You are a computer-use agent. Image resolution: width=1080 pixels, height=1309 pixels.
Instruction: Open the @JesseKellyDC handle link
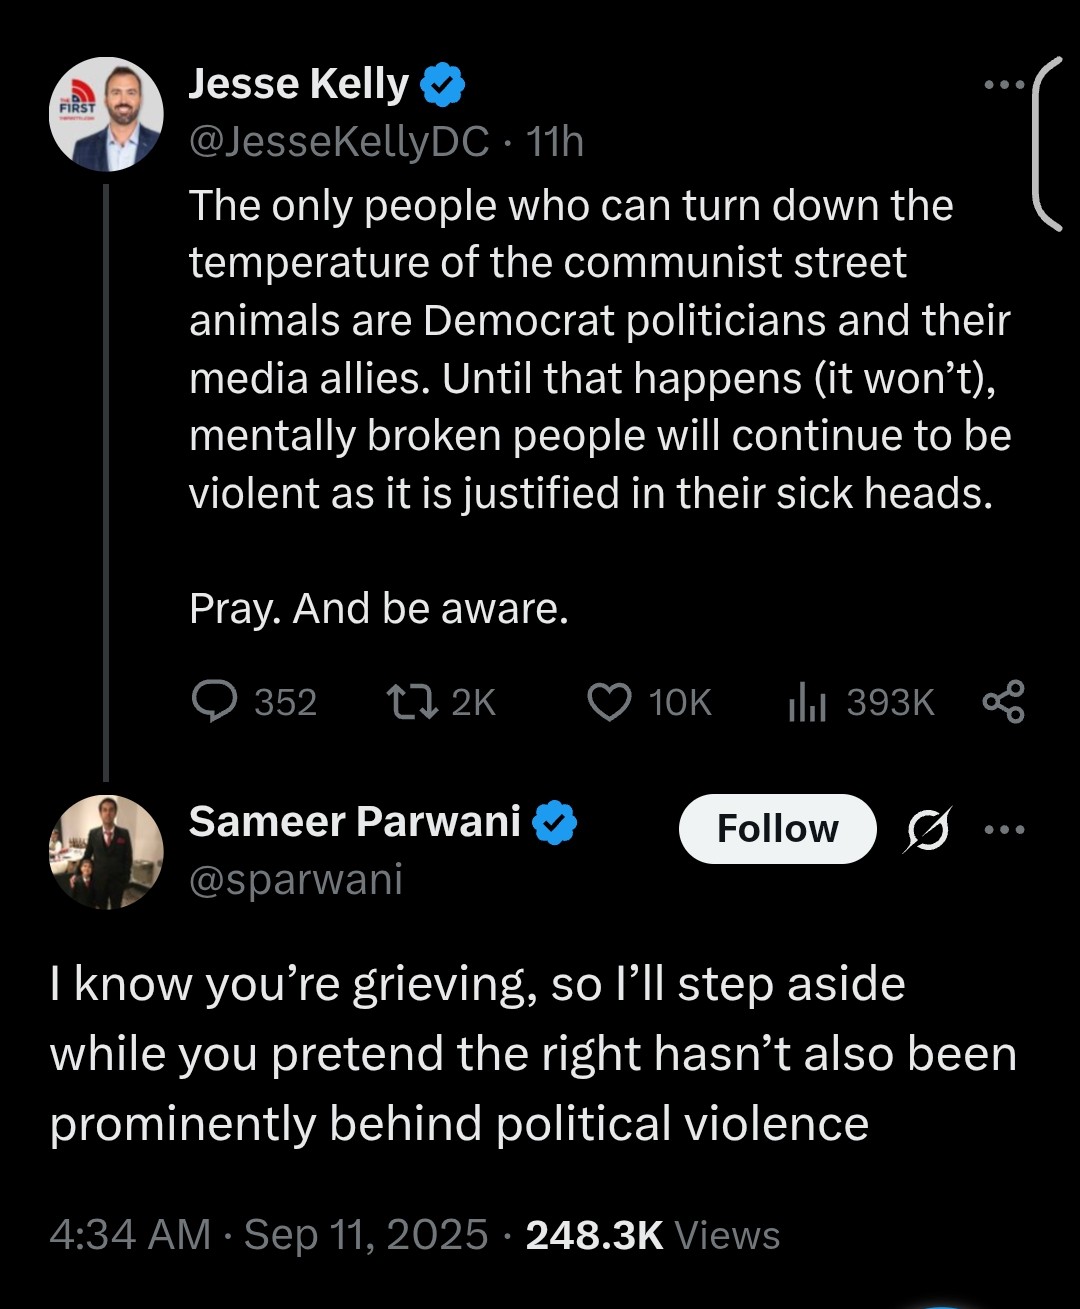point(339,142)
